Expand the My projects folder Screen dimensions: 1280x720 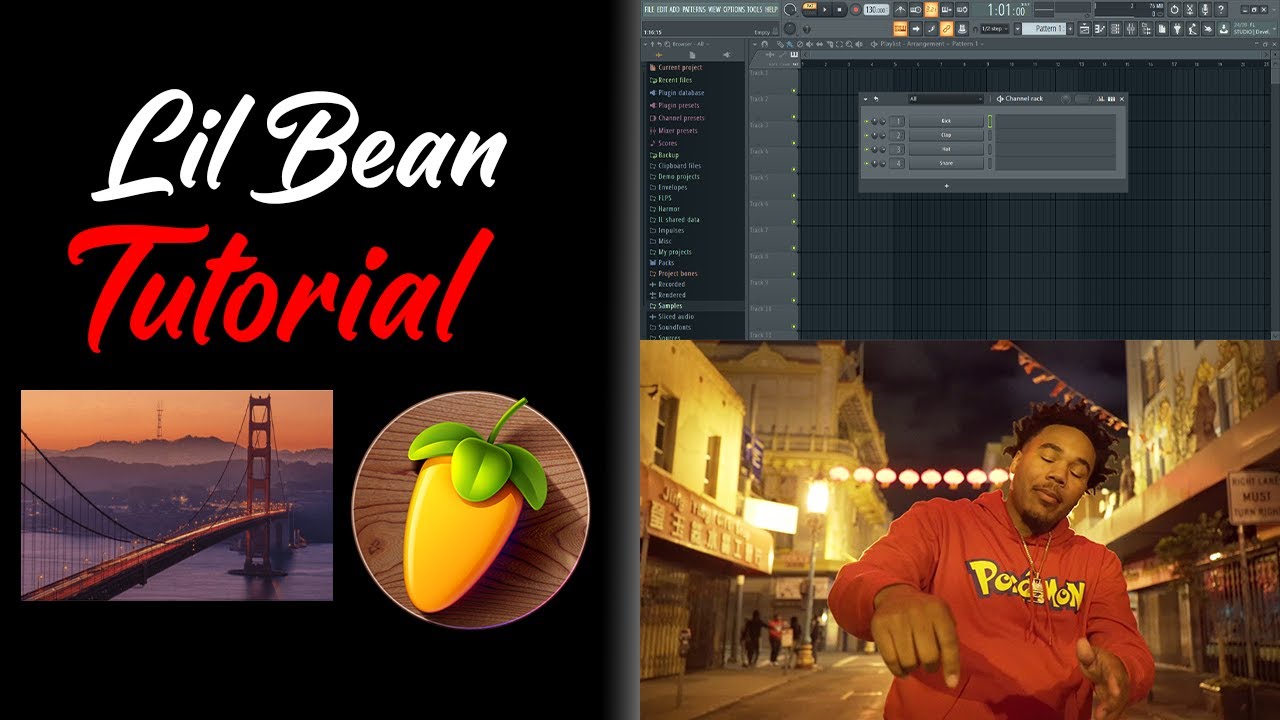[674, 252]
